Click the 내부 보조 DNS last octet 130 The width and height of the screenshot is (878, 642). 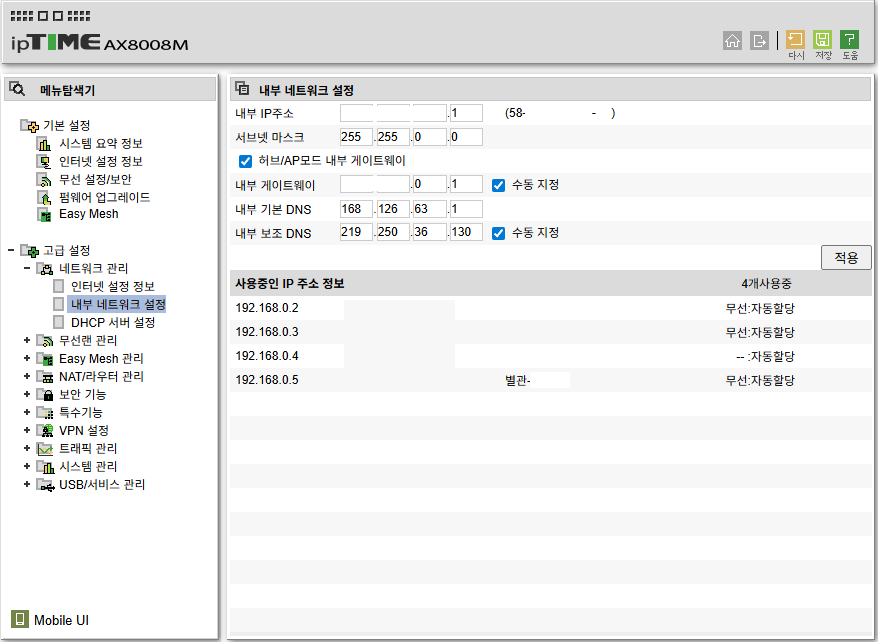click(x=466, y=232)
